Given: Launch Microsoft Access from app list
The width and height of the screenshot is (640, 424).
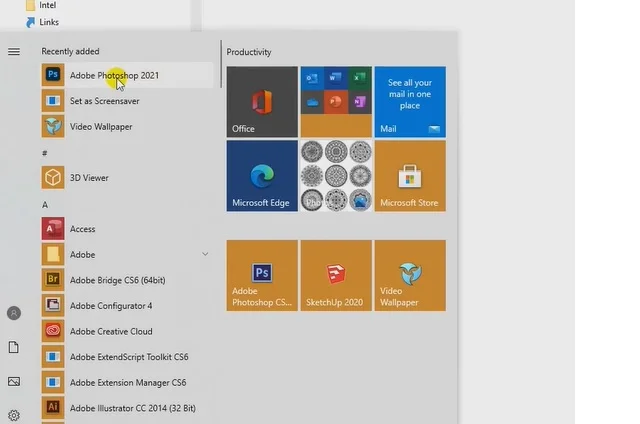Looking at the screenshot, I should point(127,229).
